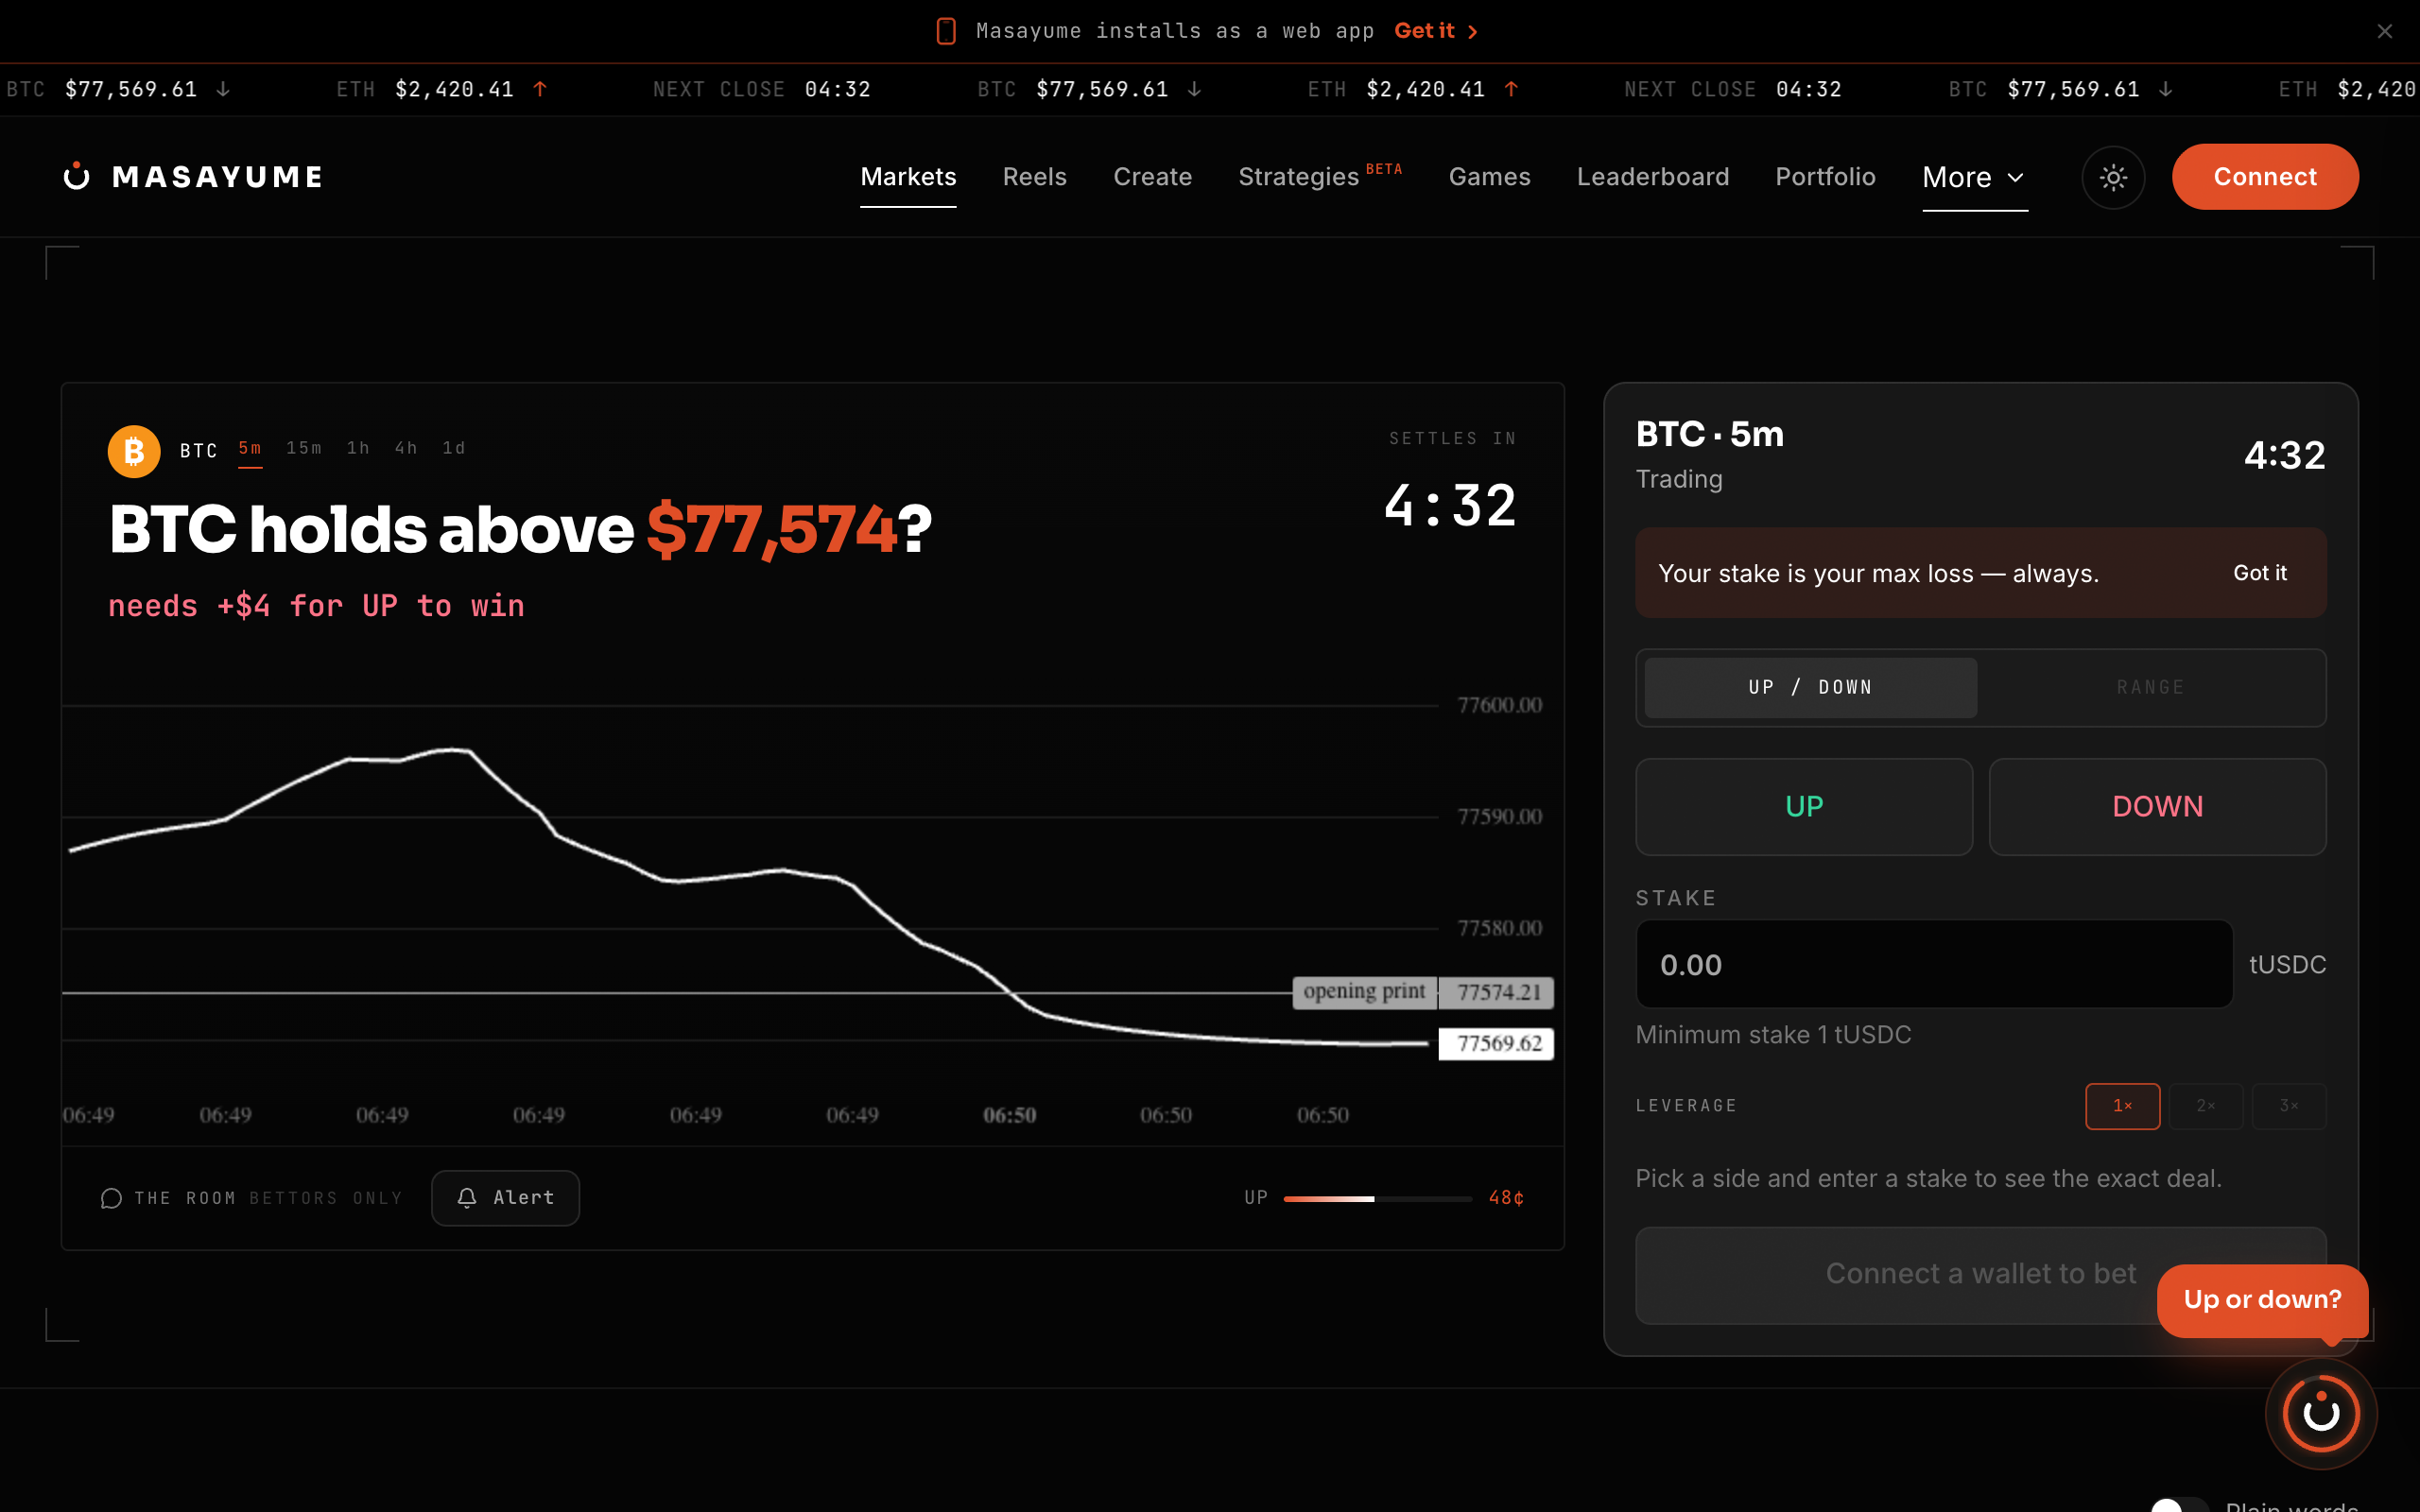The width and height of the screenshot is (2420, 1512).
Task: Go to the Markets tab
Action: (908, 177)
